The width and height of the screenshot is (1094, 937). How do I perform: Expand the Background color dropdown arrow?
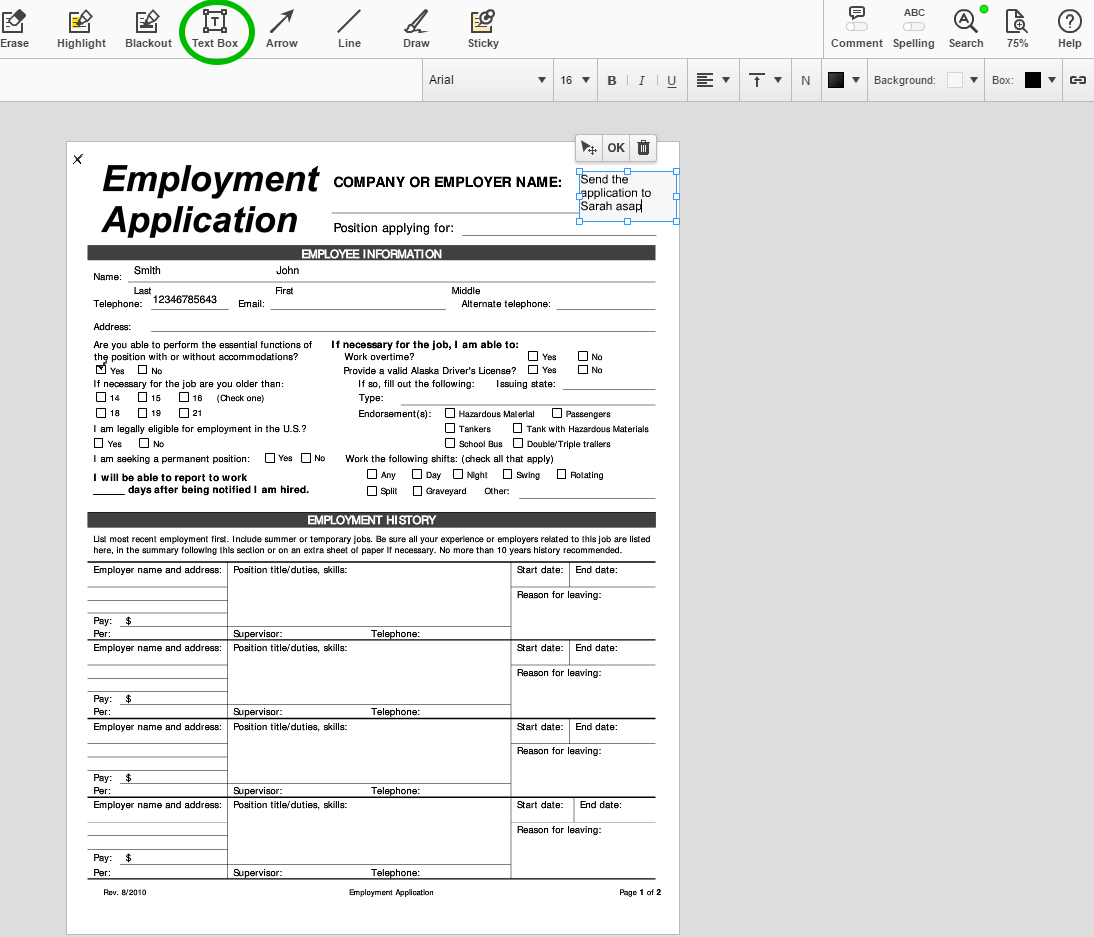974,80
